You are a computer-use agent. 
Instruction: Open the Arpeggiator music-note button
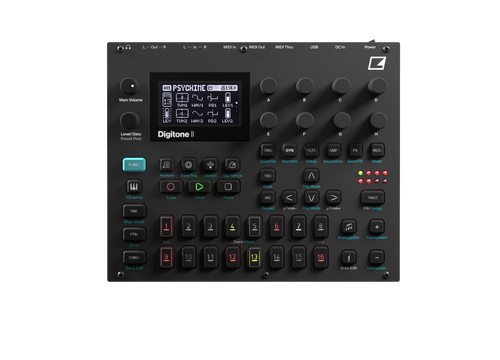tap(349, 227)
